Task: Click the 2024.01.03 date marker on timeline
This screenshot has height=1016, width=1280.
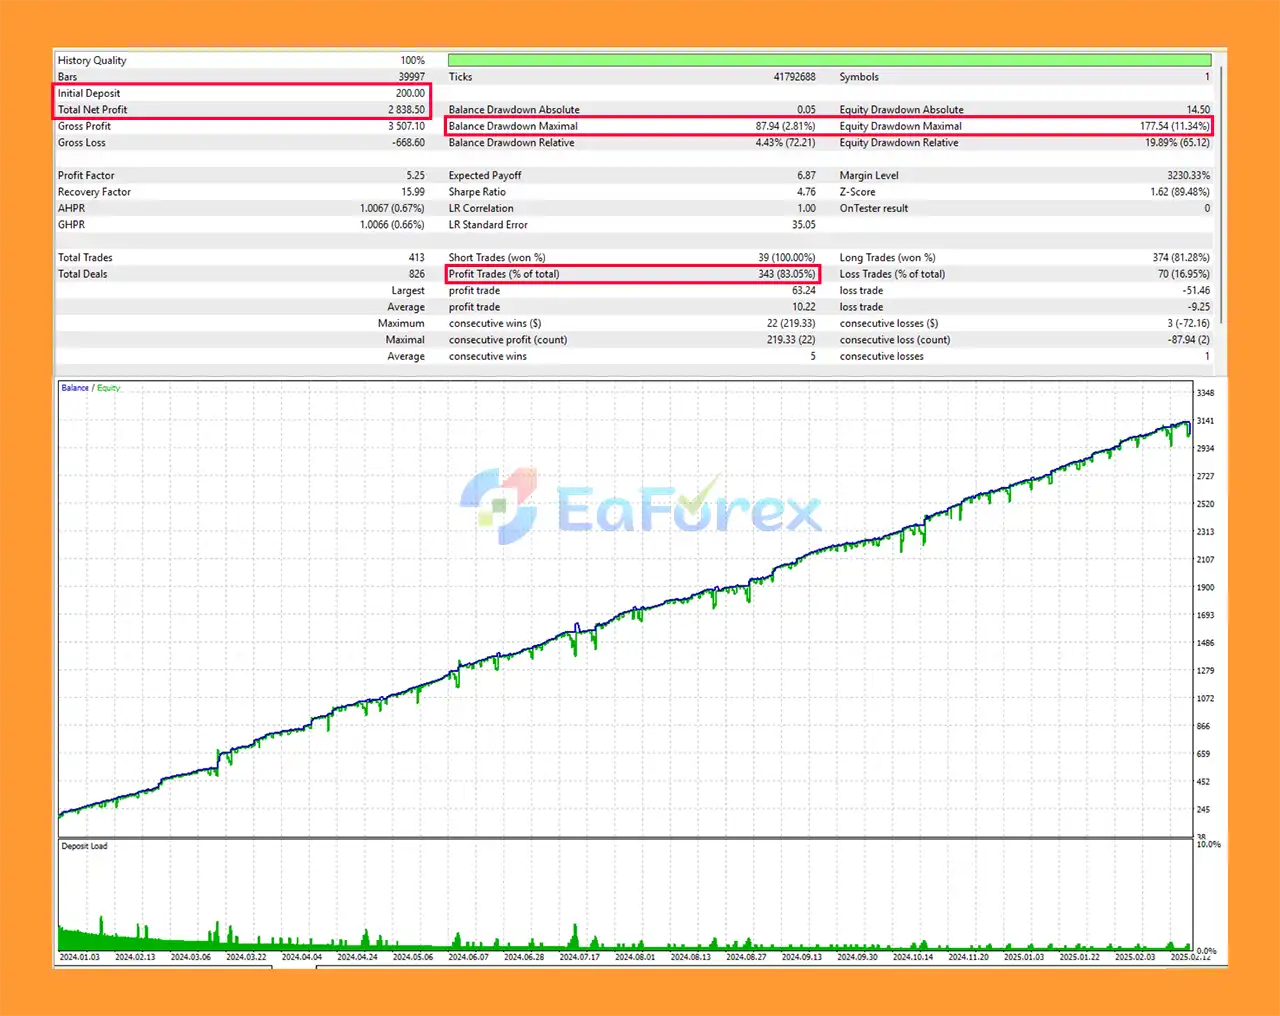Action: [x=79, y=957]
